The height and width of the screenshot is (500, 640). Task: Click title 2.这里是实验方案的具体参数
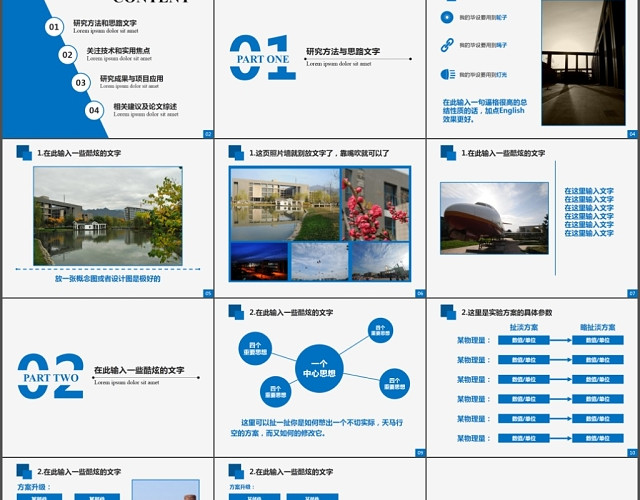click(507, 313)
